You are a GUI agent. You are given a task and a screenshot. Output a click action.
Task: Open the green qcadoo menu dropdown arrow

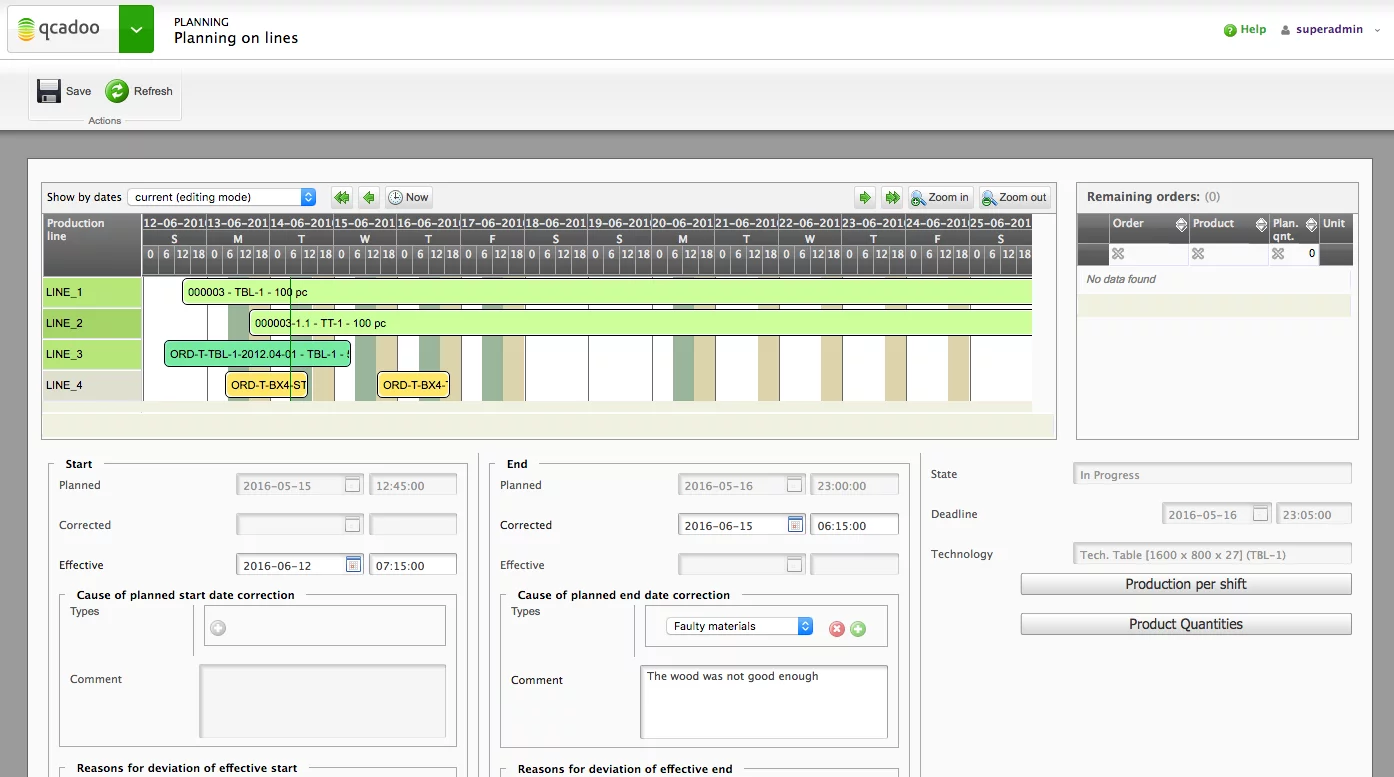136,29
